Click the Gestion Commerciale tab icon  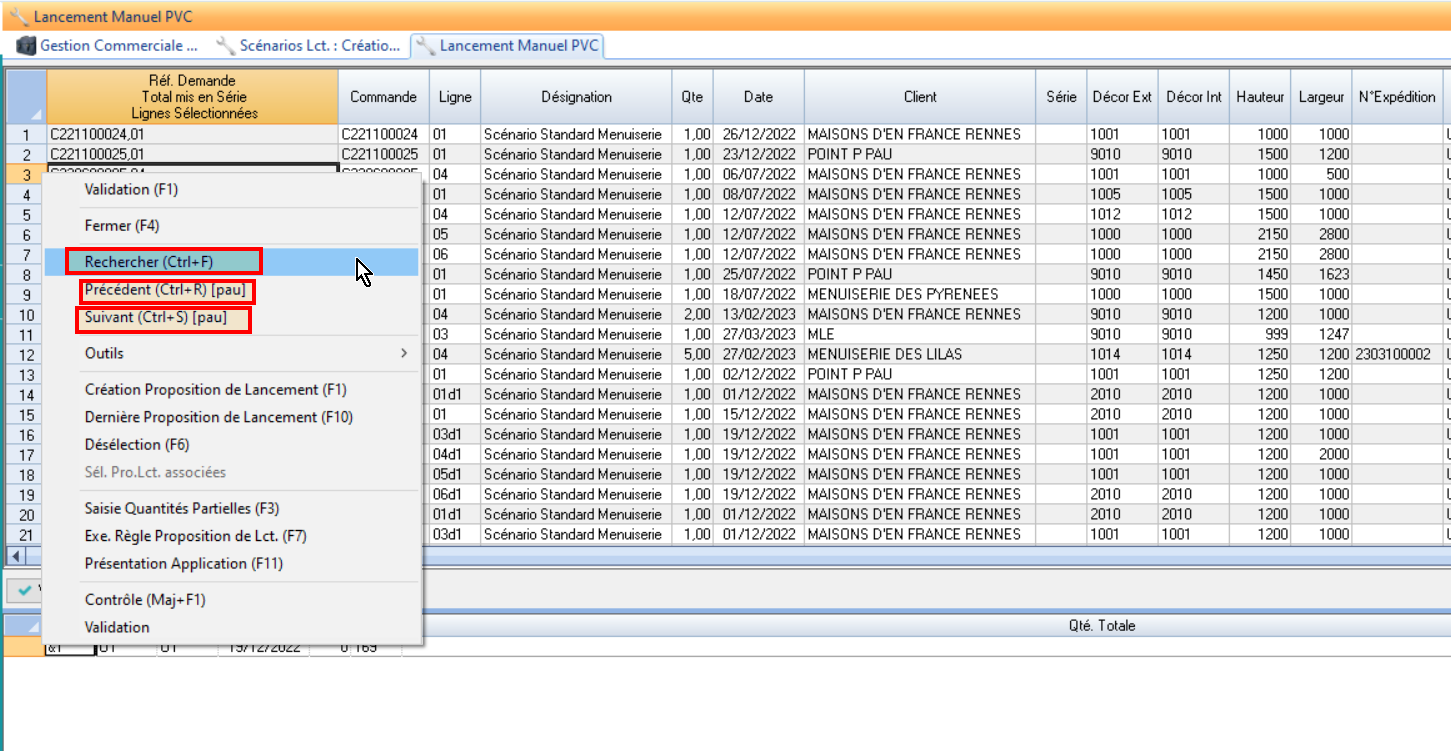26,45
